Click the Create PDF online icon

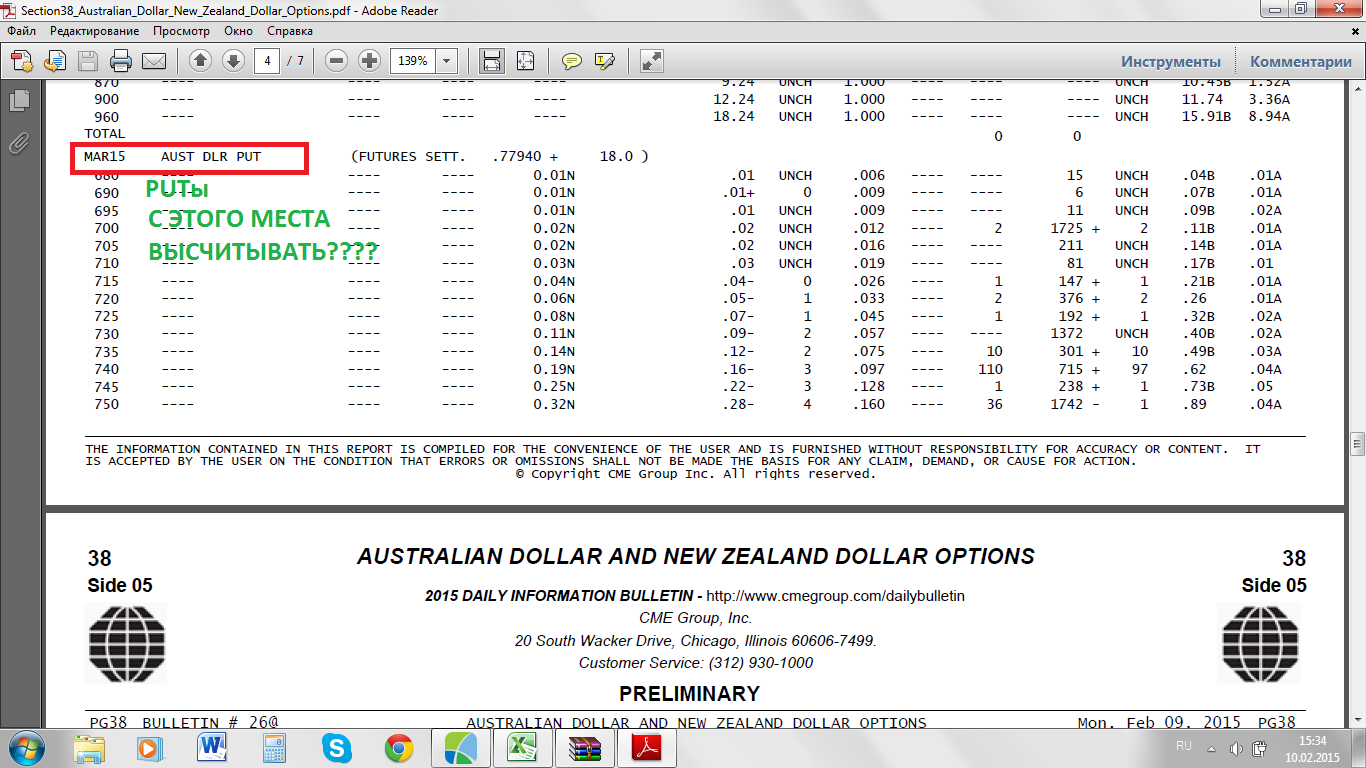22,61
